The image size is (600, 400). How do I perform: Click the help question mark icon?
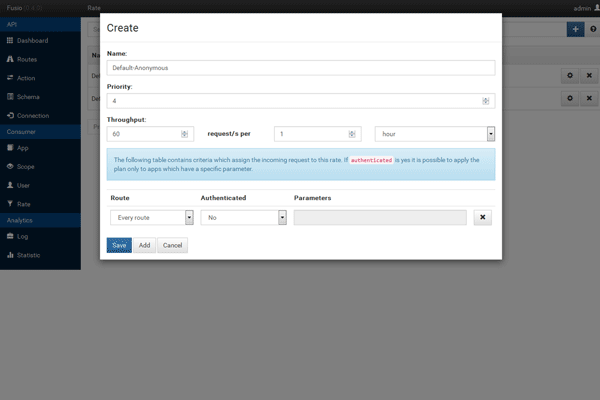point(593,29)
